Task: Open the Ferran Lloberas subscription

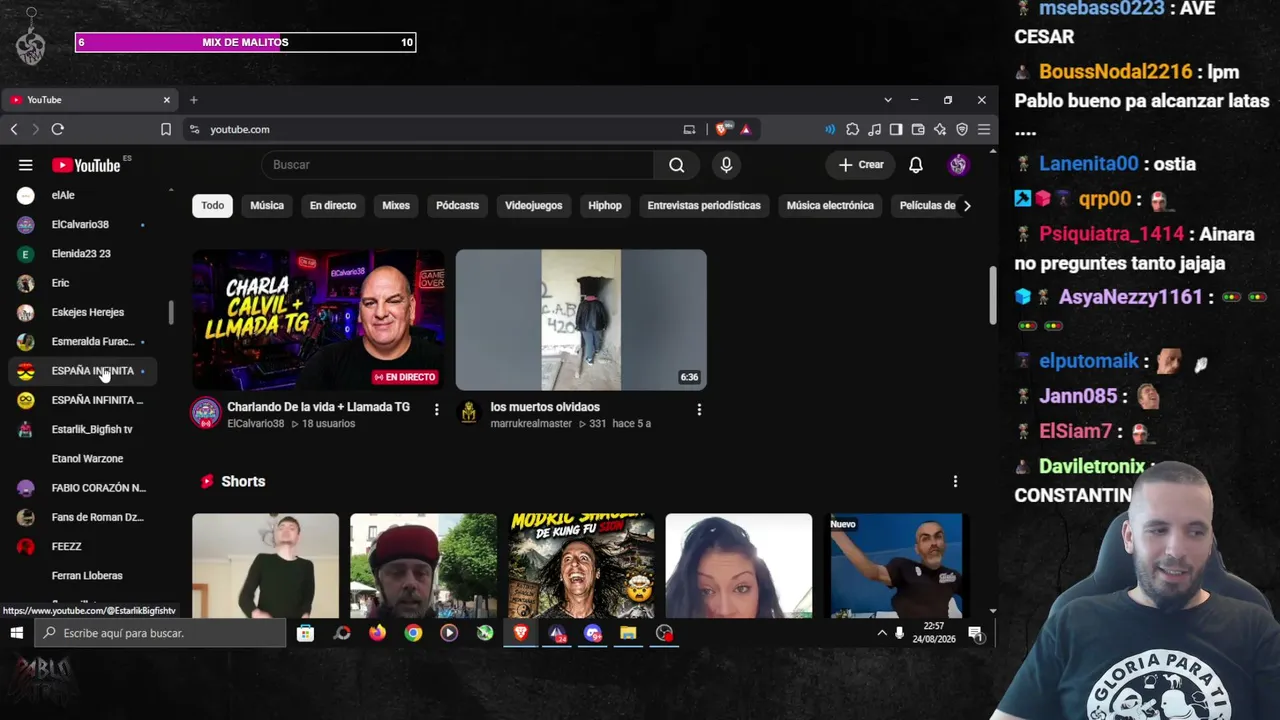Action: click(x=82, y=575)
